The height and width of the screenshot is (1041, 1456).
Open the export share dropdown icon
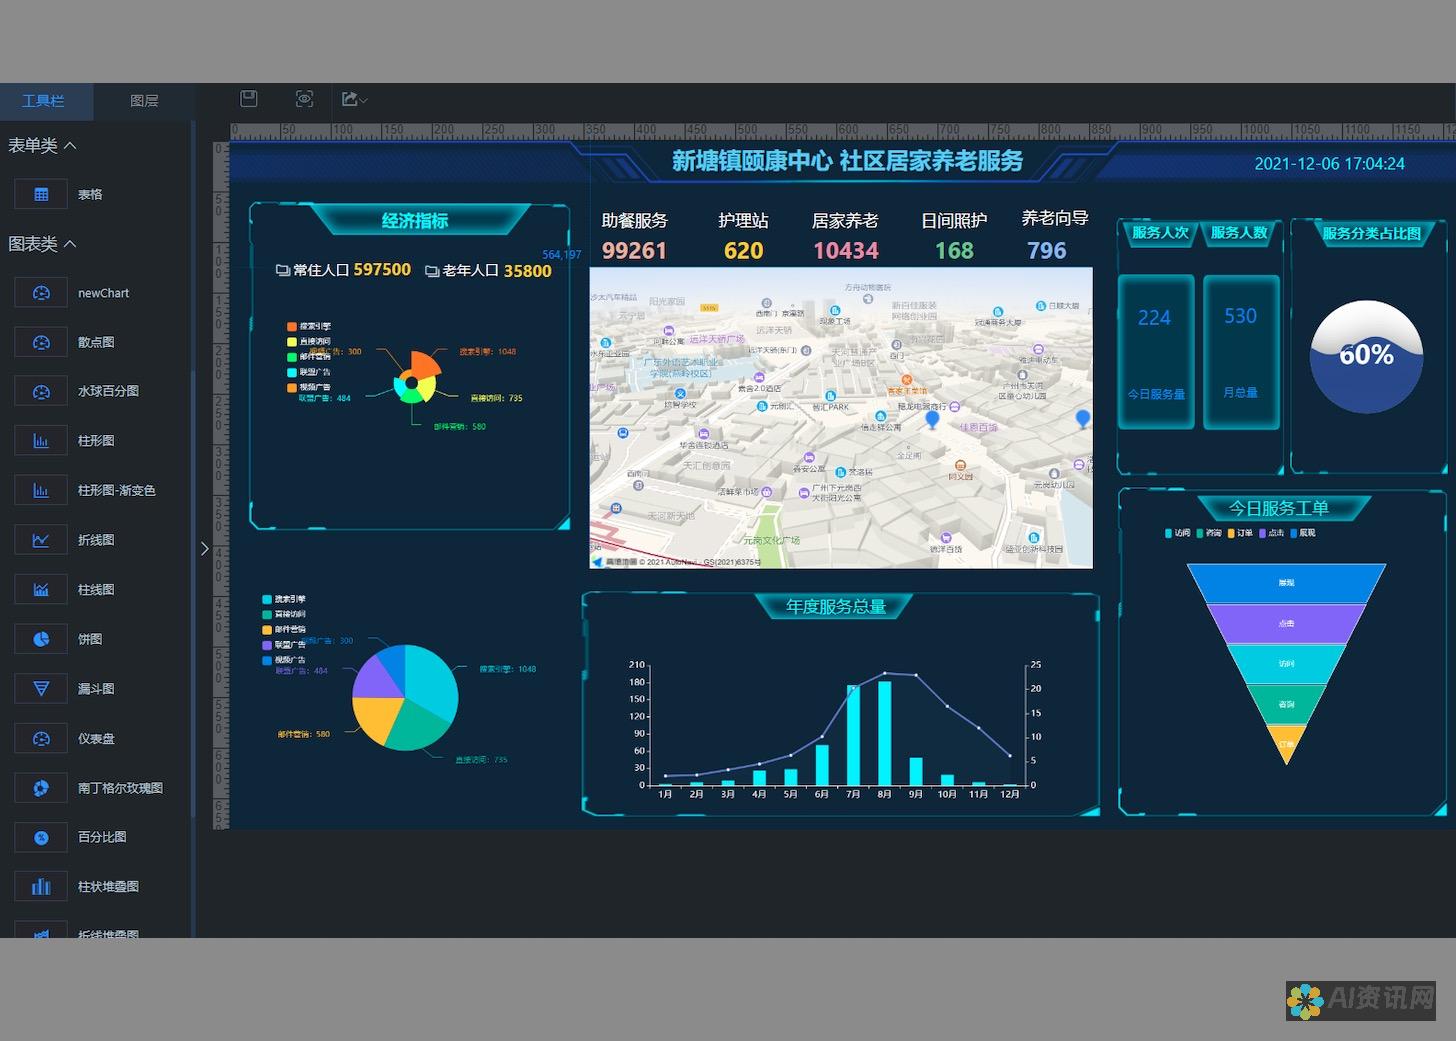tap(354, 99)
